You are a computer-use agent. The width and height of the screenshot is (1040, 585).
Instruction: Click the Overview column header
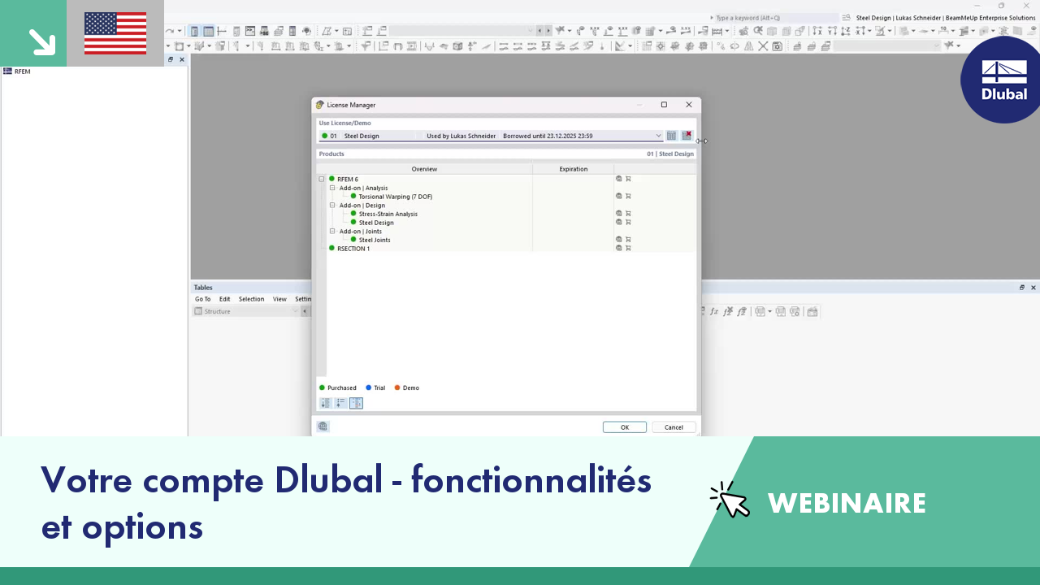point(424,169)
